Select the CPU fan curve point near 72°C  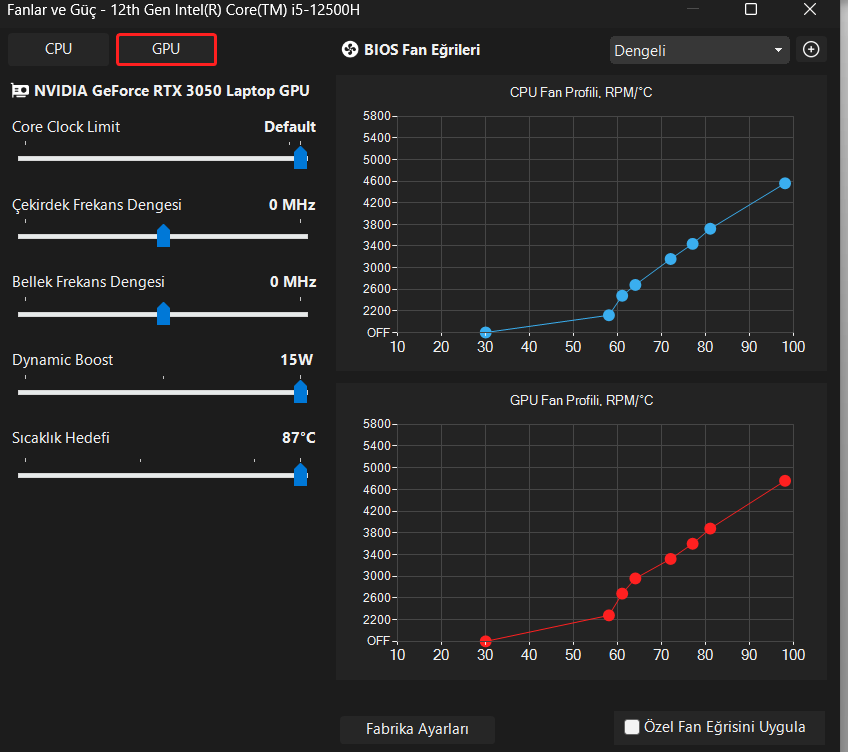click(x=671, y=259)
